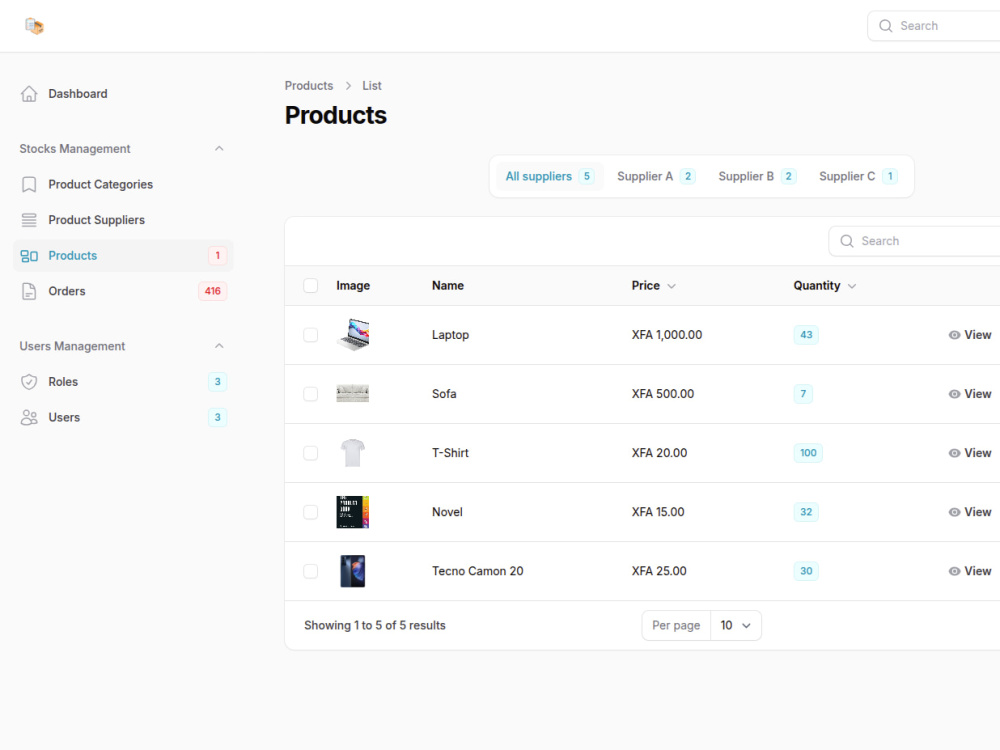Check the Novel row checkbox

point(311,512)
